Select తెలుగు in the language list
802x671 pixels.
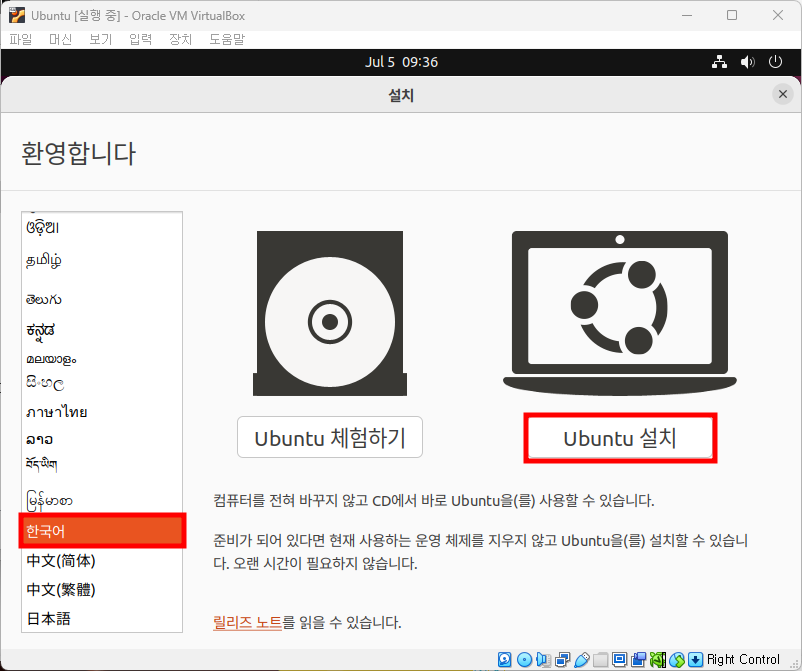(x=102, y=299)
